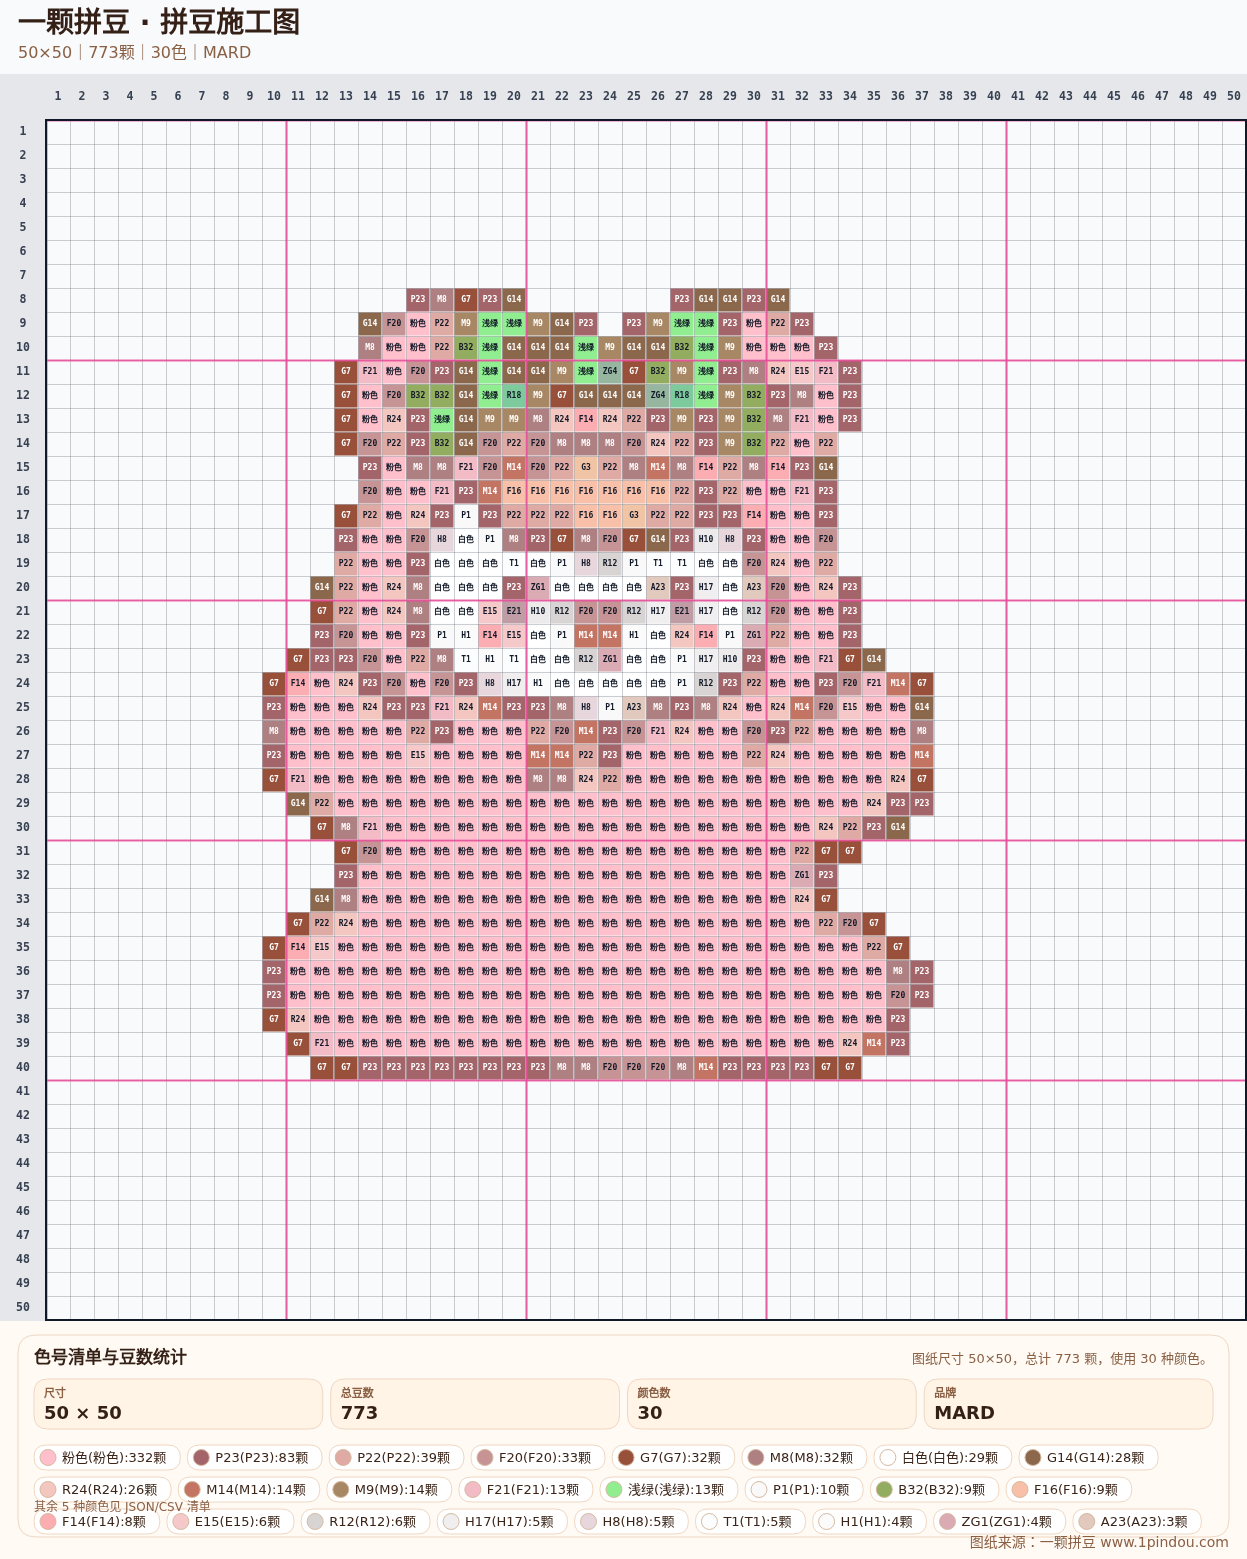
Task: Select the P23(P23):83颗 color chip
Action: 254,1457
